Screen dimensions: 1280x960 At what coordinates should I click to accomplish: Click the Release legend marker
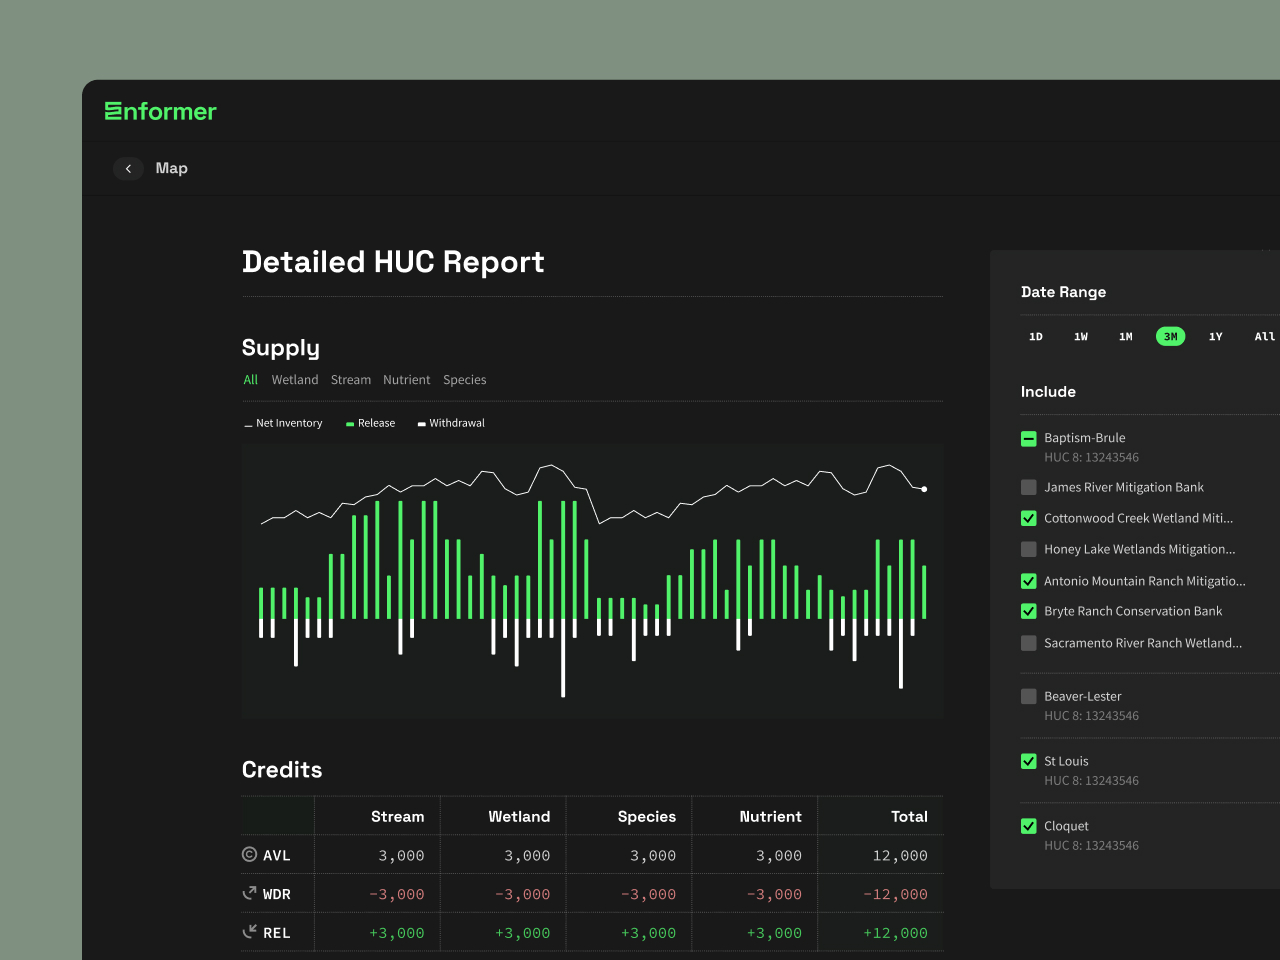coord(350,424)
